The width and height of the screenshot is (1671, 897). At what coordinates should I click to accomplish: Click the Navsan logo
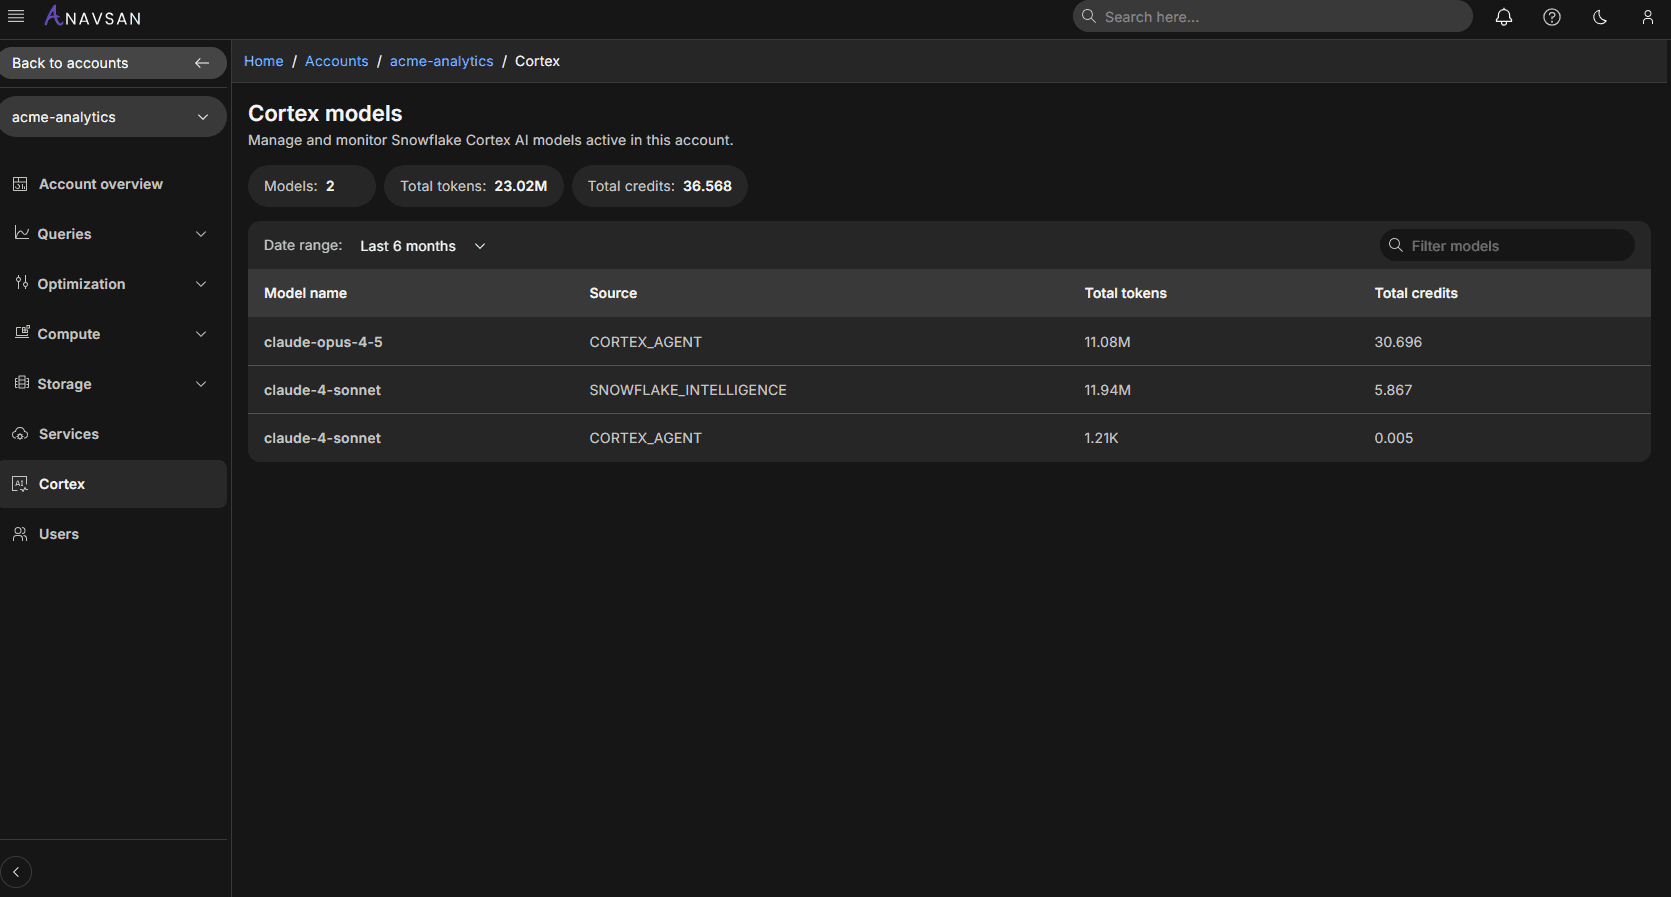[x=93, y=17]
